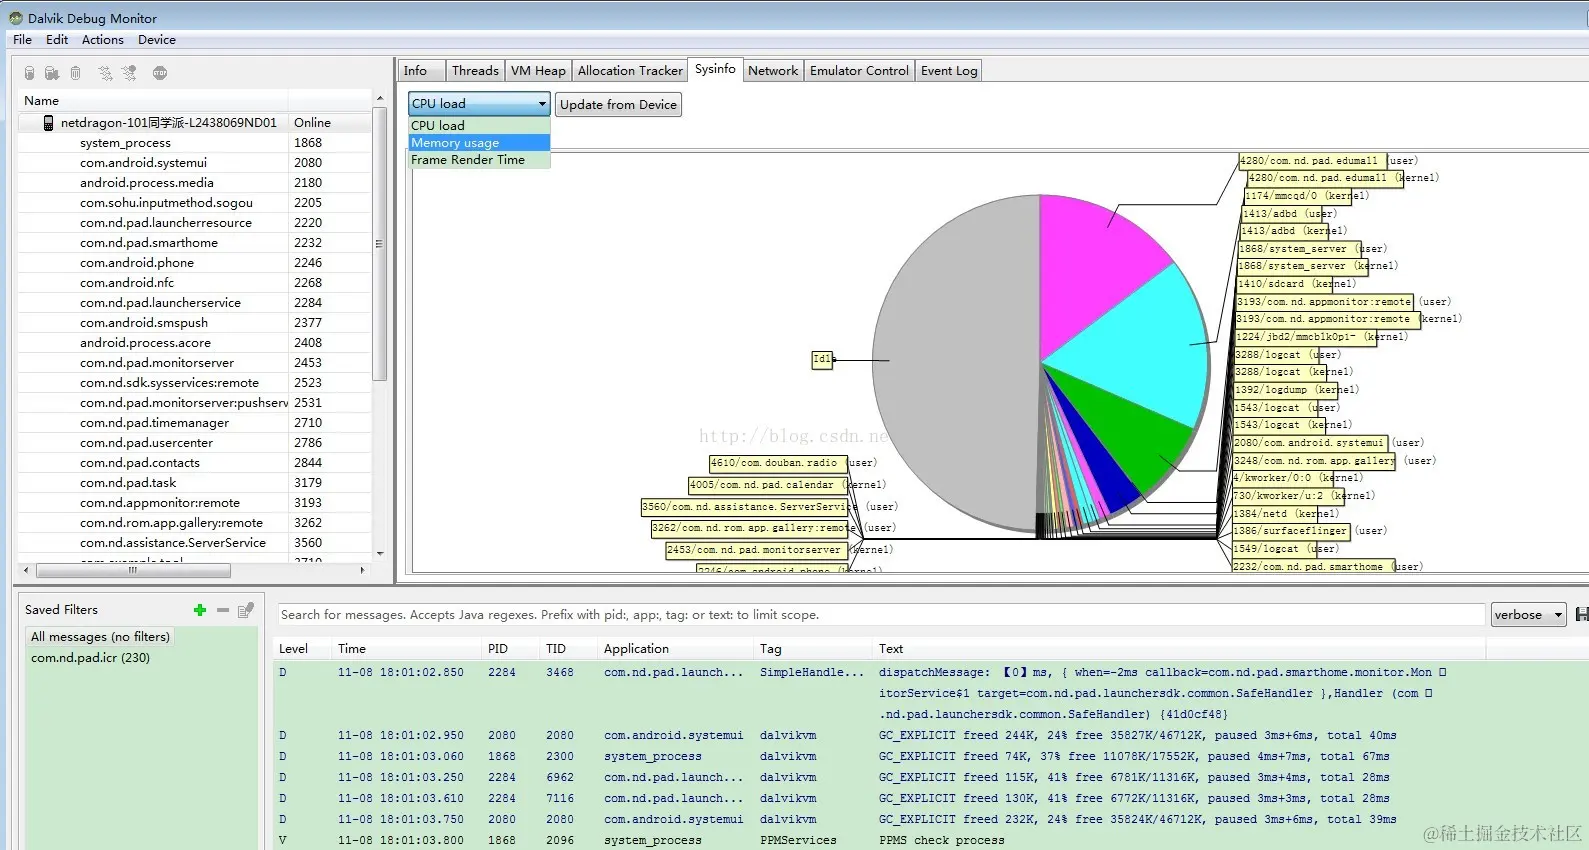1589x850 pixels.
Task: Click the Update Heap icon in toolbar
Action: (x=30, y=73)
